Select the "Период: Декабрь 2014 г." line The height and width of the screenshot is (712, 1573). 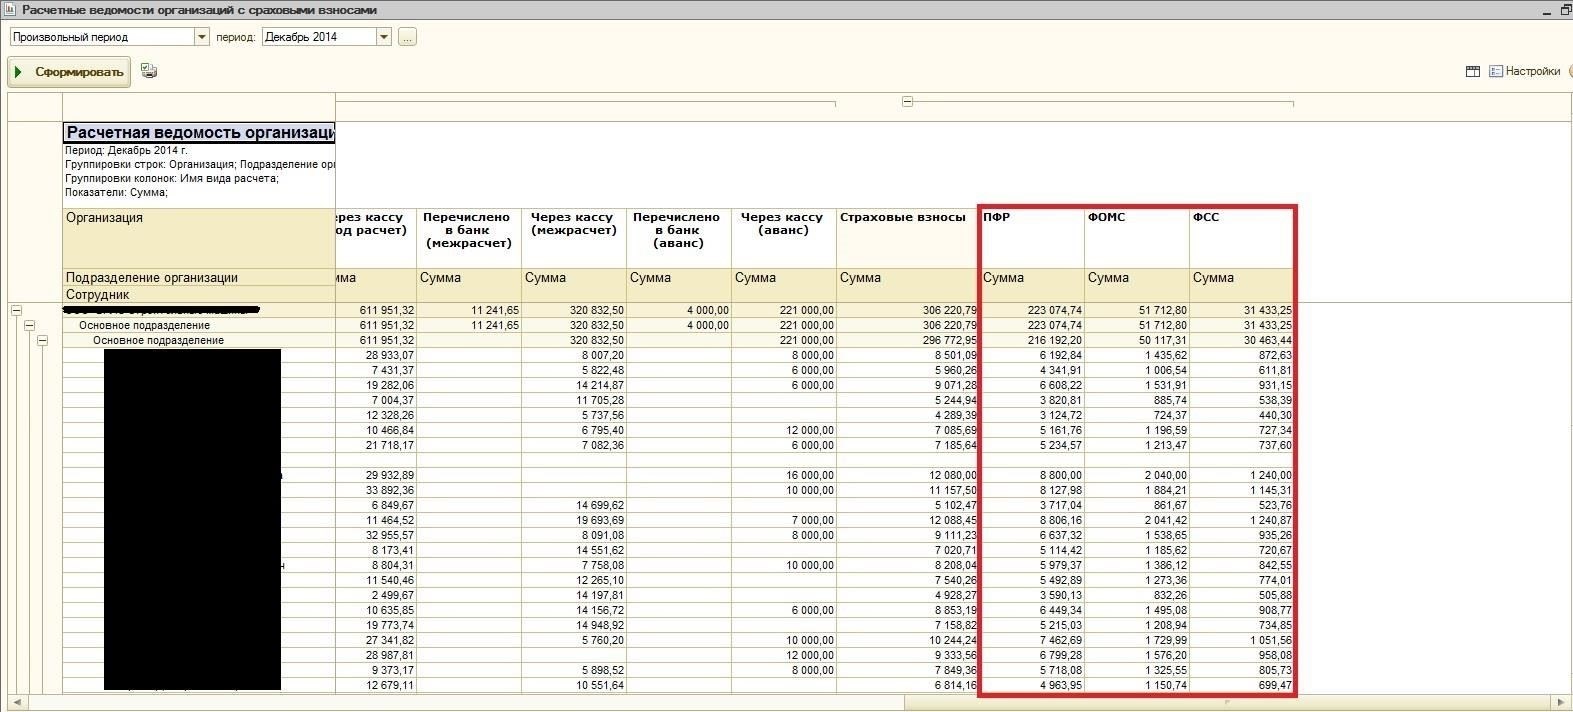pyautogui.click(x=126, y=150)
